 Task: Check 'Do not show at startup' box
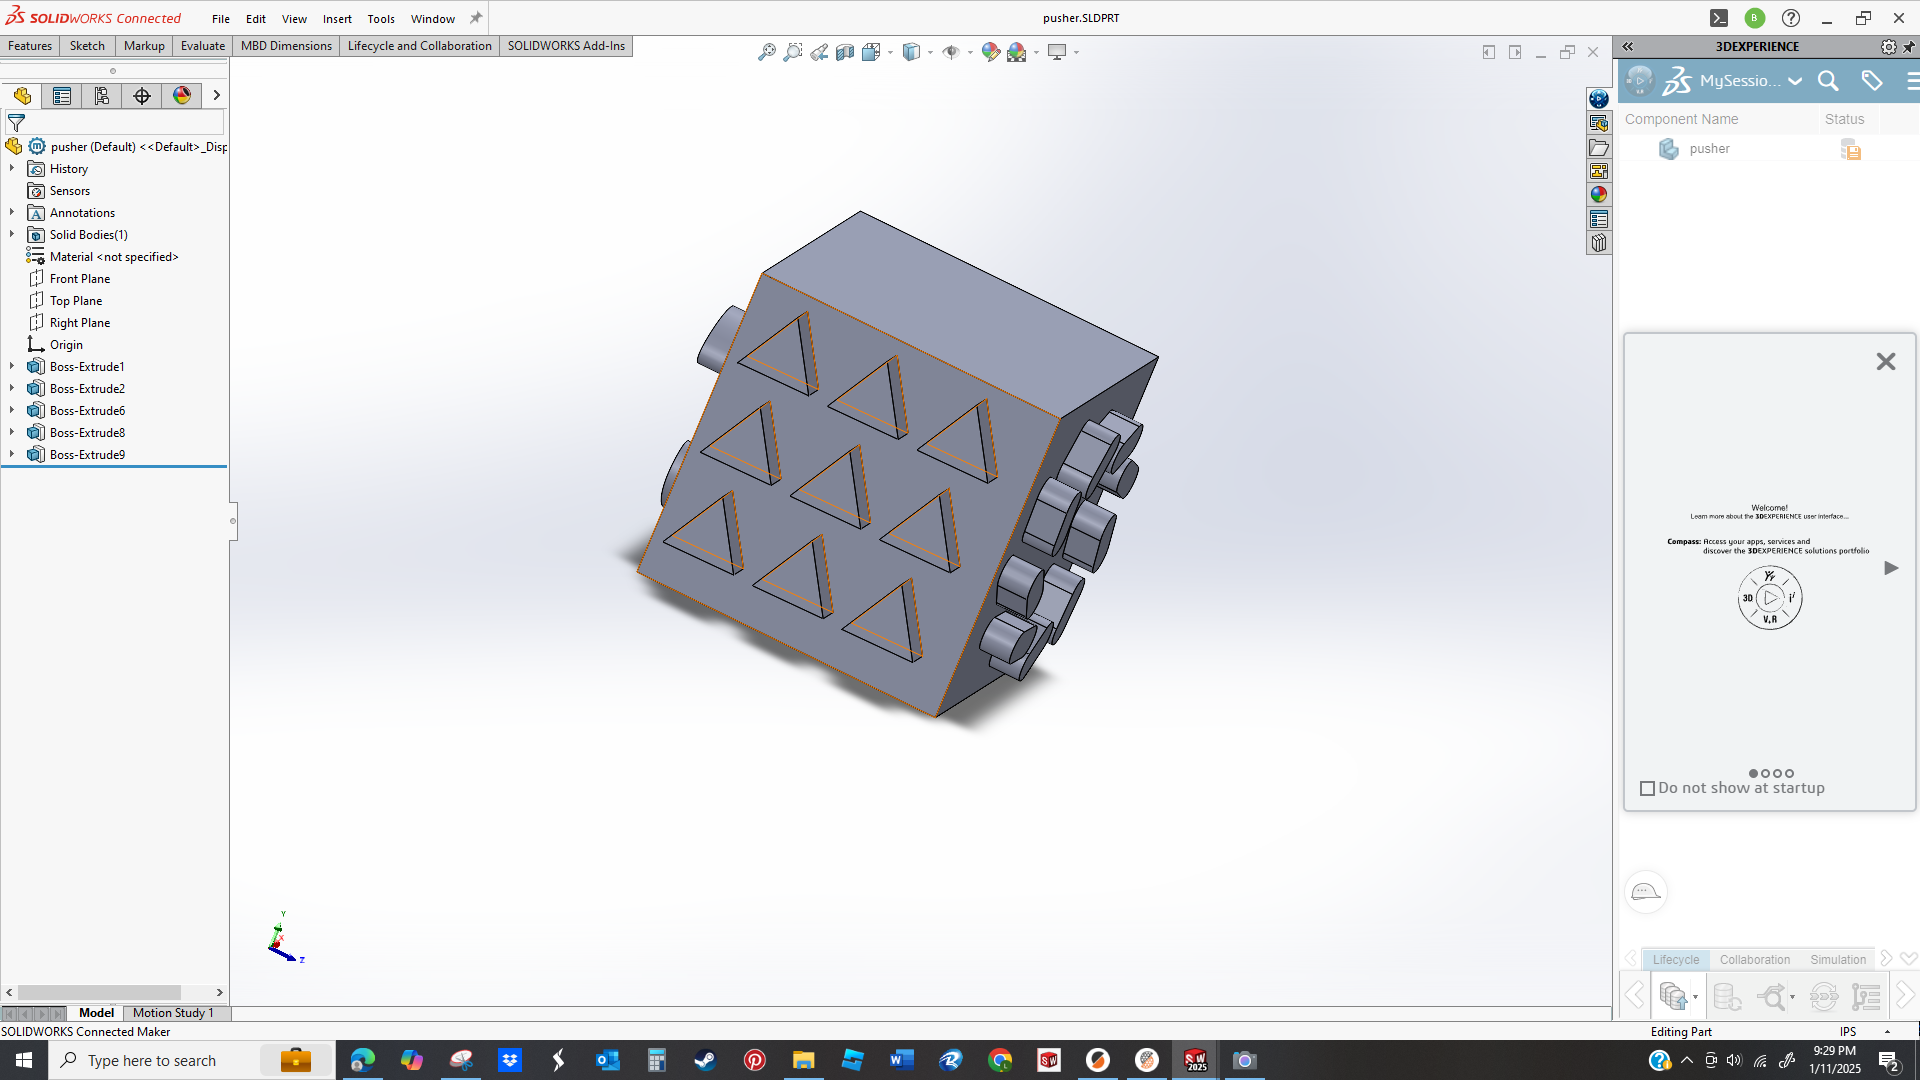1648,789
